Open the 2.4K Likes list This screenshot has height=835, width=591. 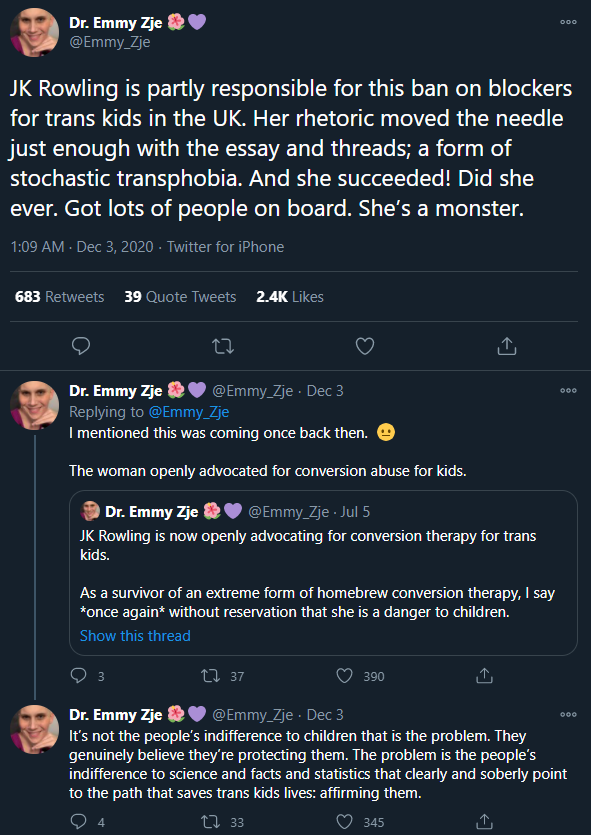290,297
